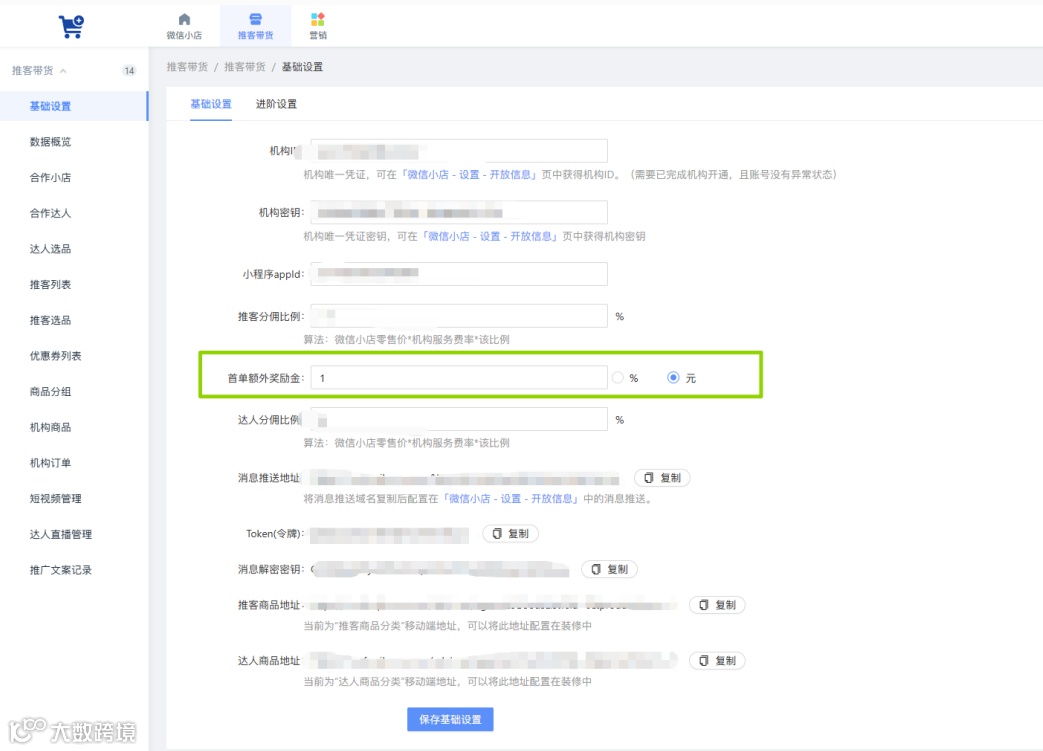Click the 达人分佣比例 input field
The image size is (1043, 751).
pyautogui.click(x=459, y=420)
